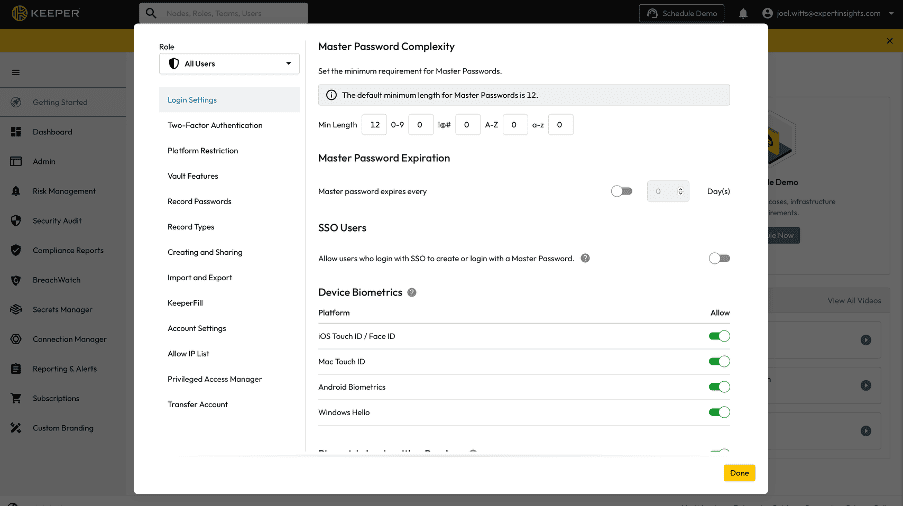Click the BreachWatch shield icon

coord(16,280)
